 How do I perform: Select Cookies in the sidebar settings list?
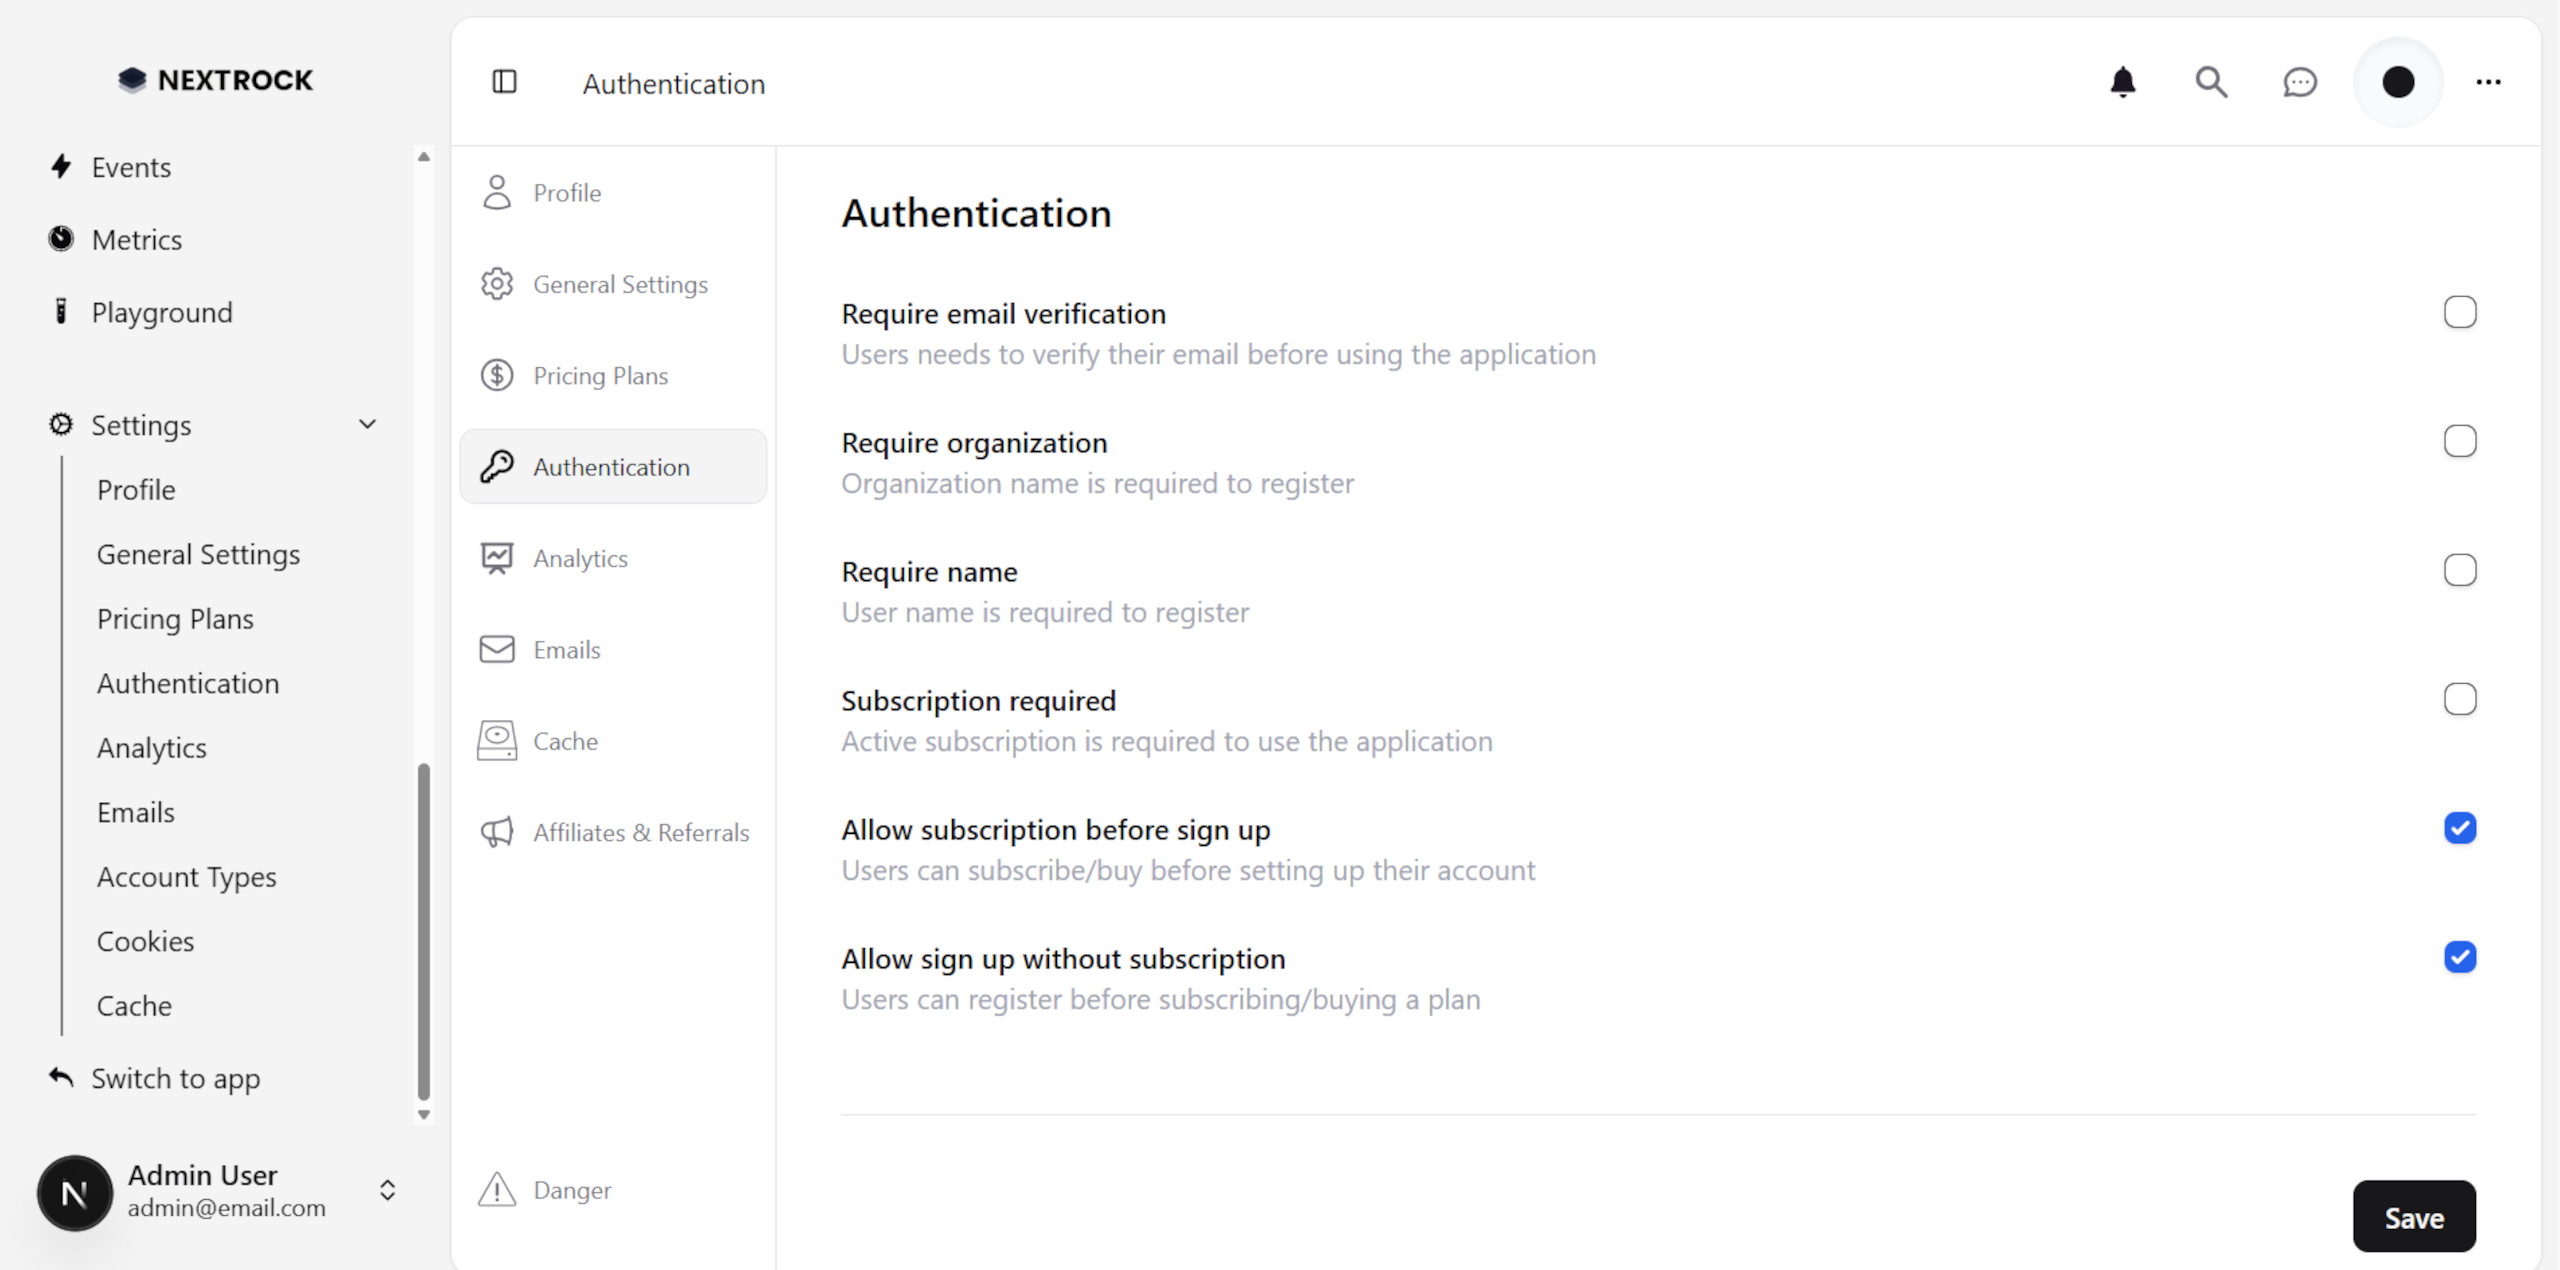pos(145,940)
